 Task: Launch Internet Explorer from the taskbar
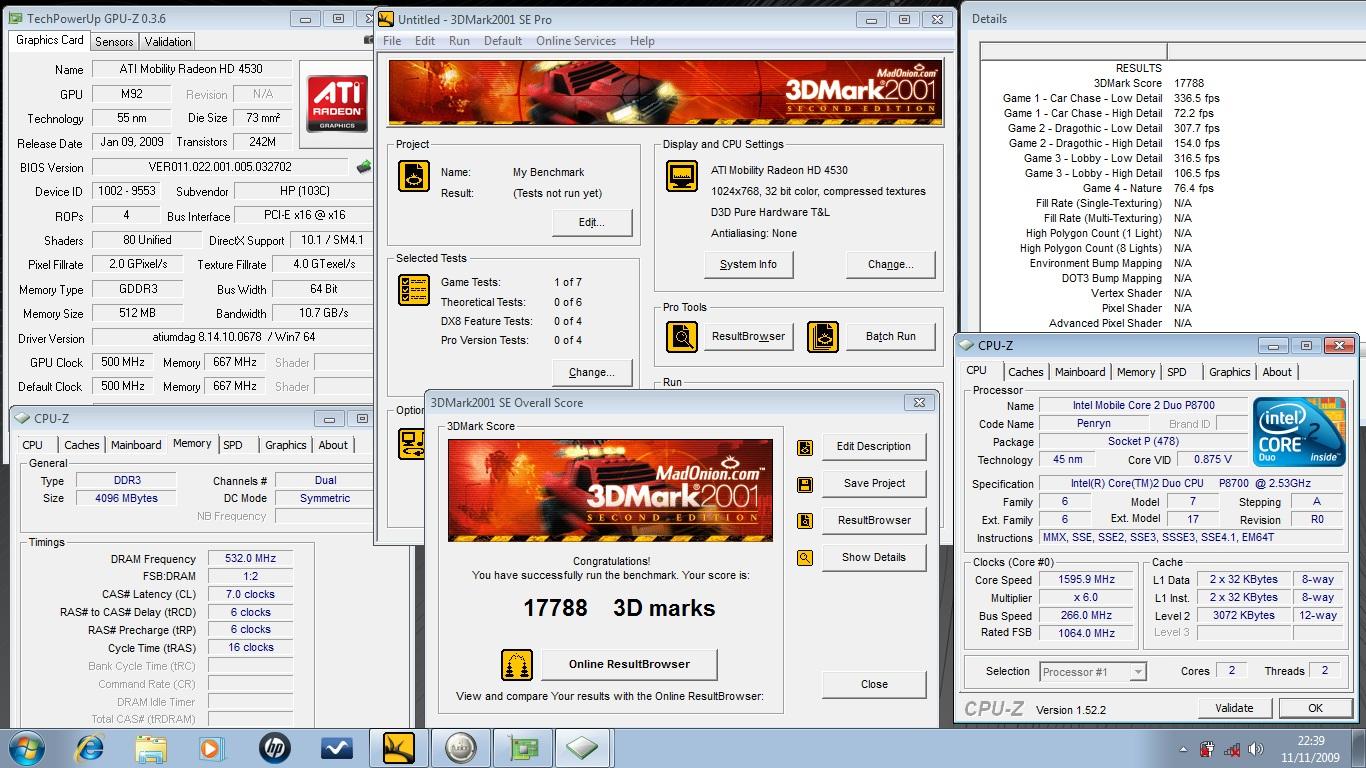click(90, 748)
